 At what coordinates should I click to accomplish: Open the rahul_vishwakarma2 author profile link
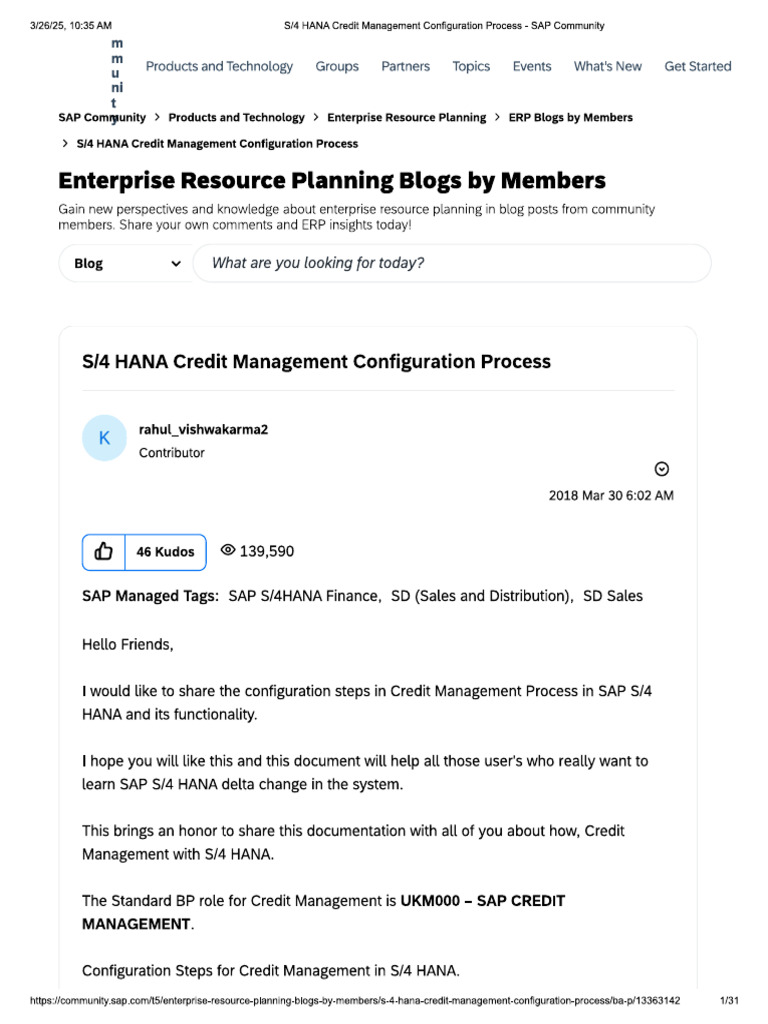click(x=203, y=430)
